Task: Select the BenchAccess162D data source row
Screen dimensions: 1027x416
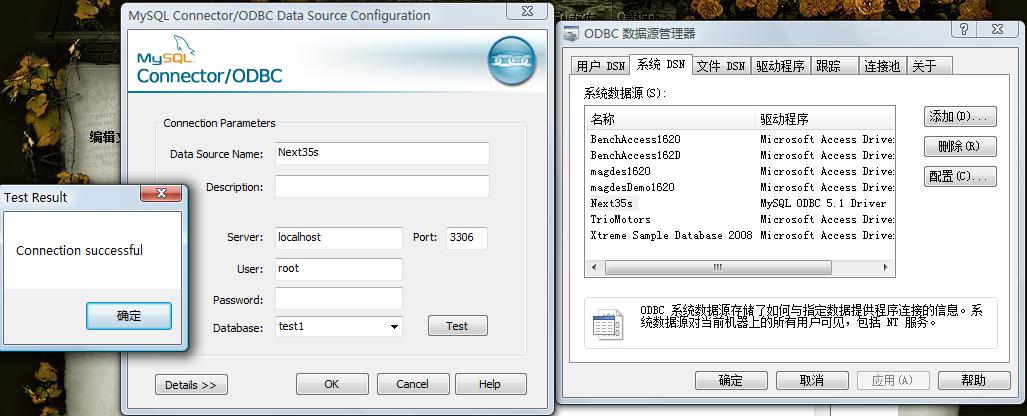Action: 741,155
